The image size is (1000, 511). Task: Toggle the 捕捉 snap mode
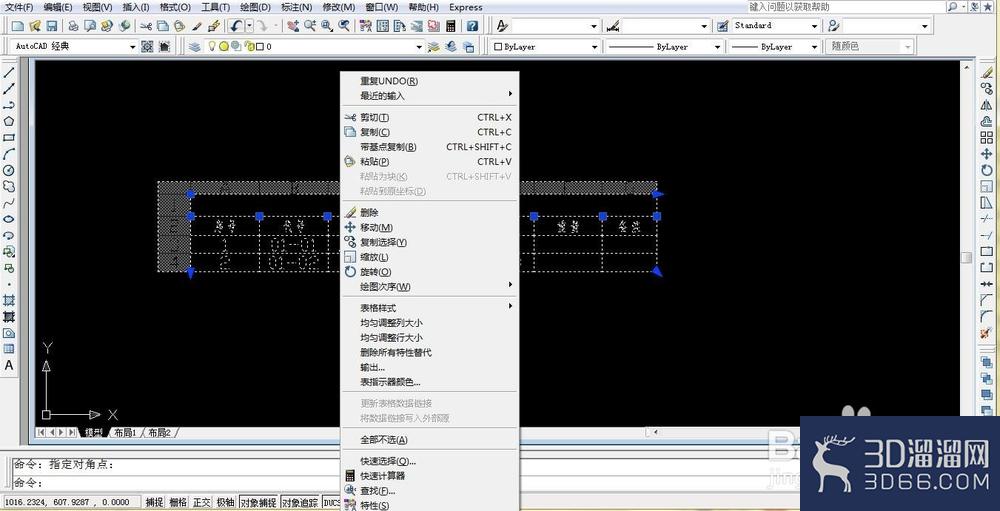(154, 503)
